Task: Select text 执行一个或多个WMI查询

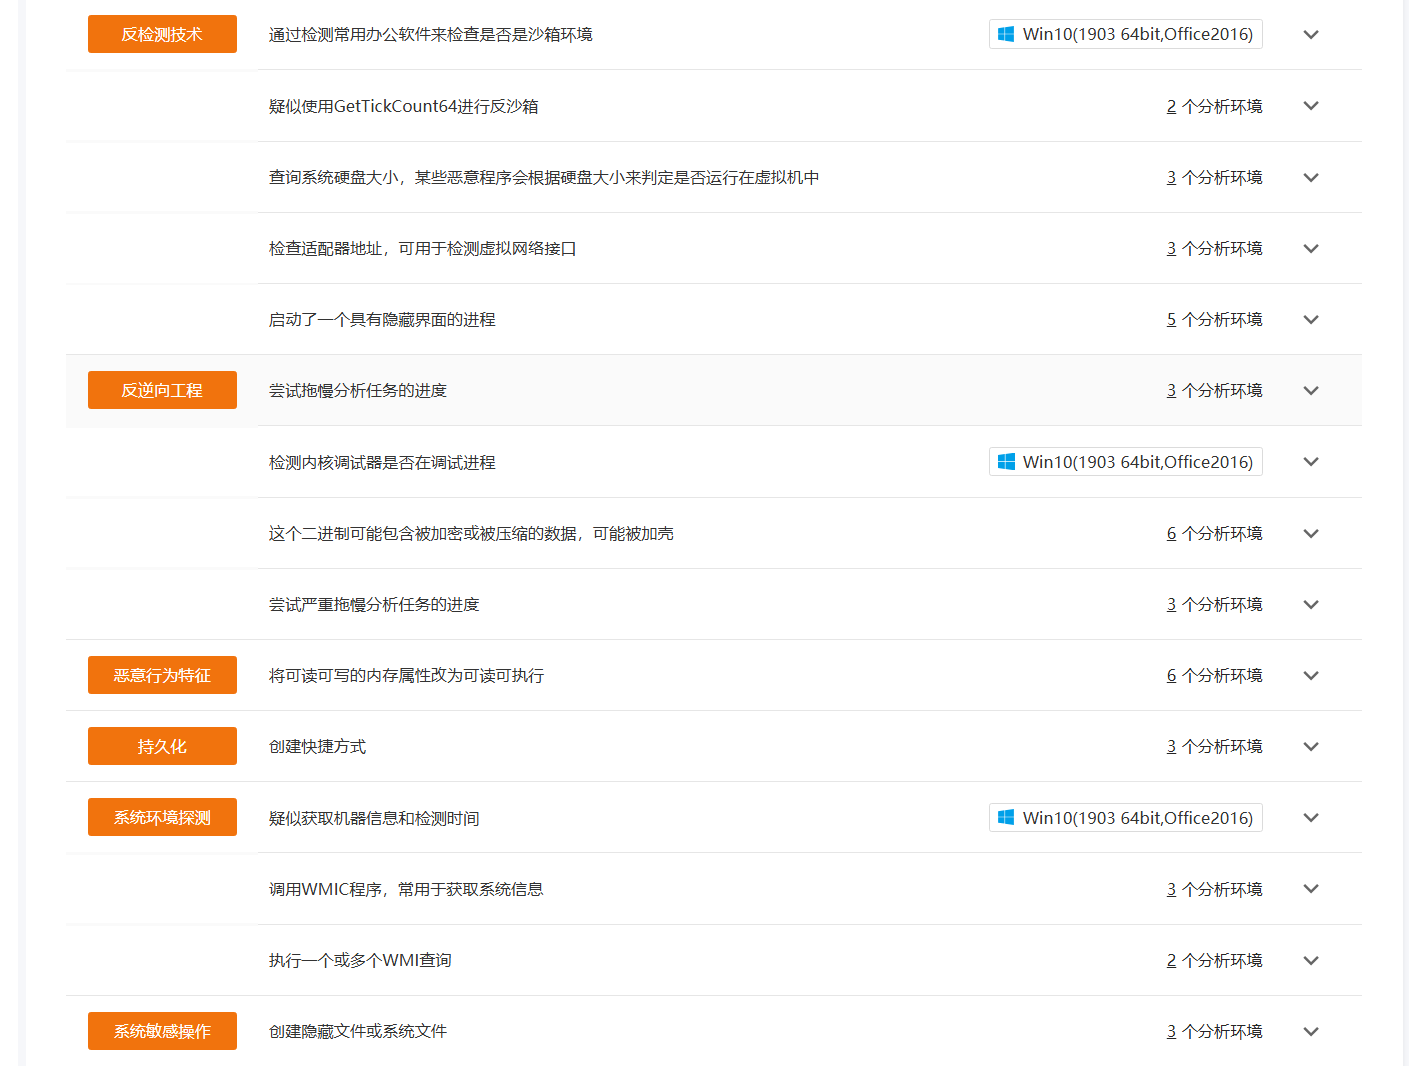Action: [360, 960]
